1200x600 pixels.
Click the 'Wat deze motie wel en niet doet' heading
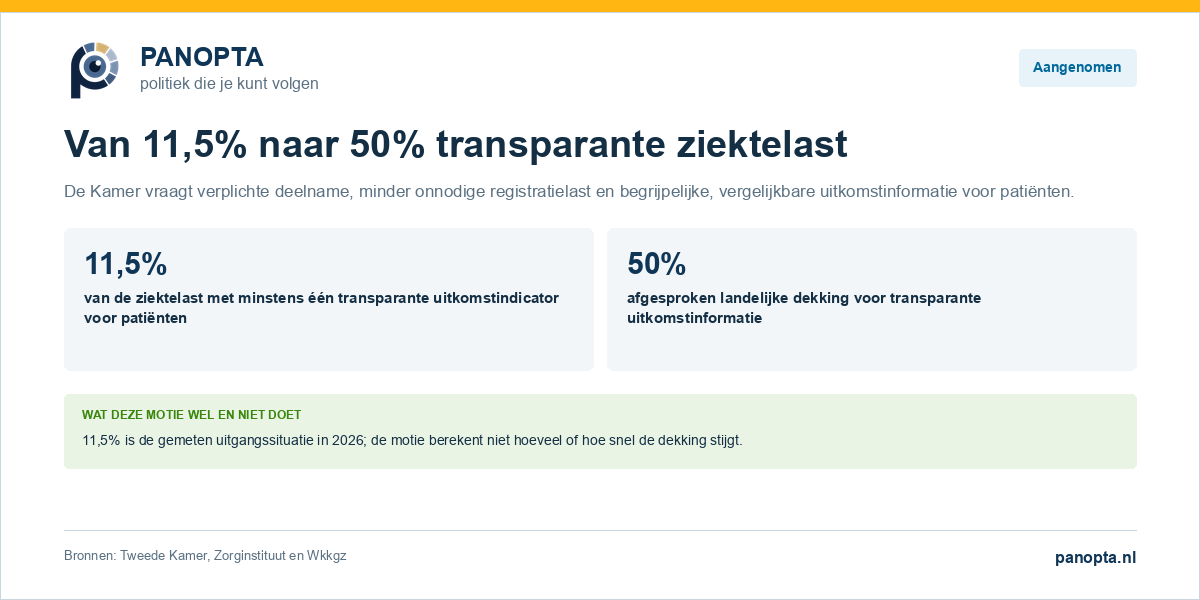click(x=191, y=414)
